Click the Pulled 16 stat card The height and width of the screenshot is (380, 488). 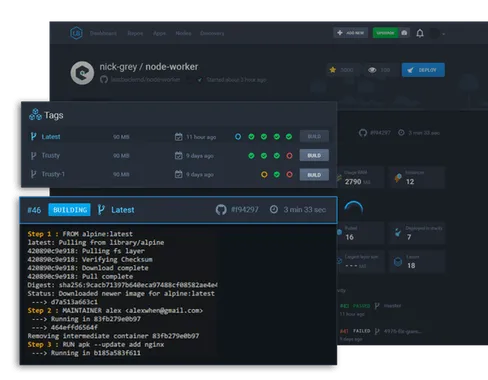tap(361, 233)
